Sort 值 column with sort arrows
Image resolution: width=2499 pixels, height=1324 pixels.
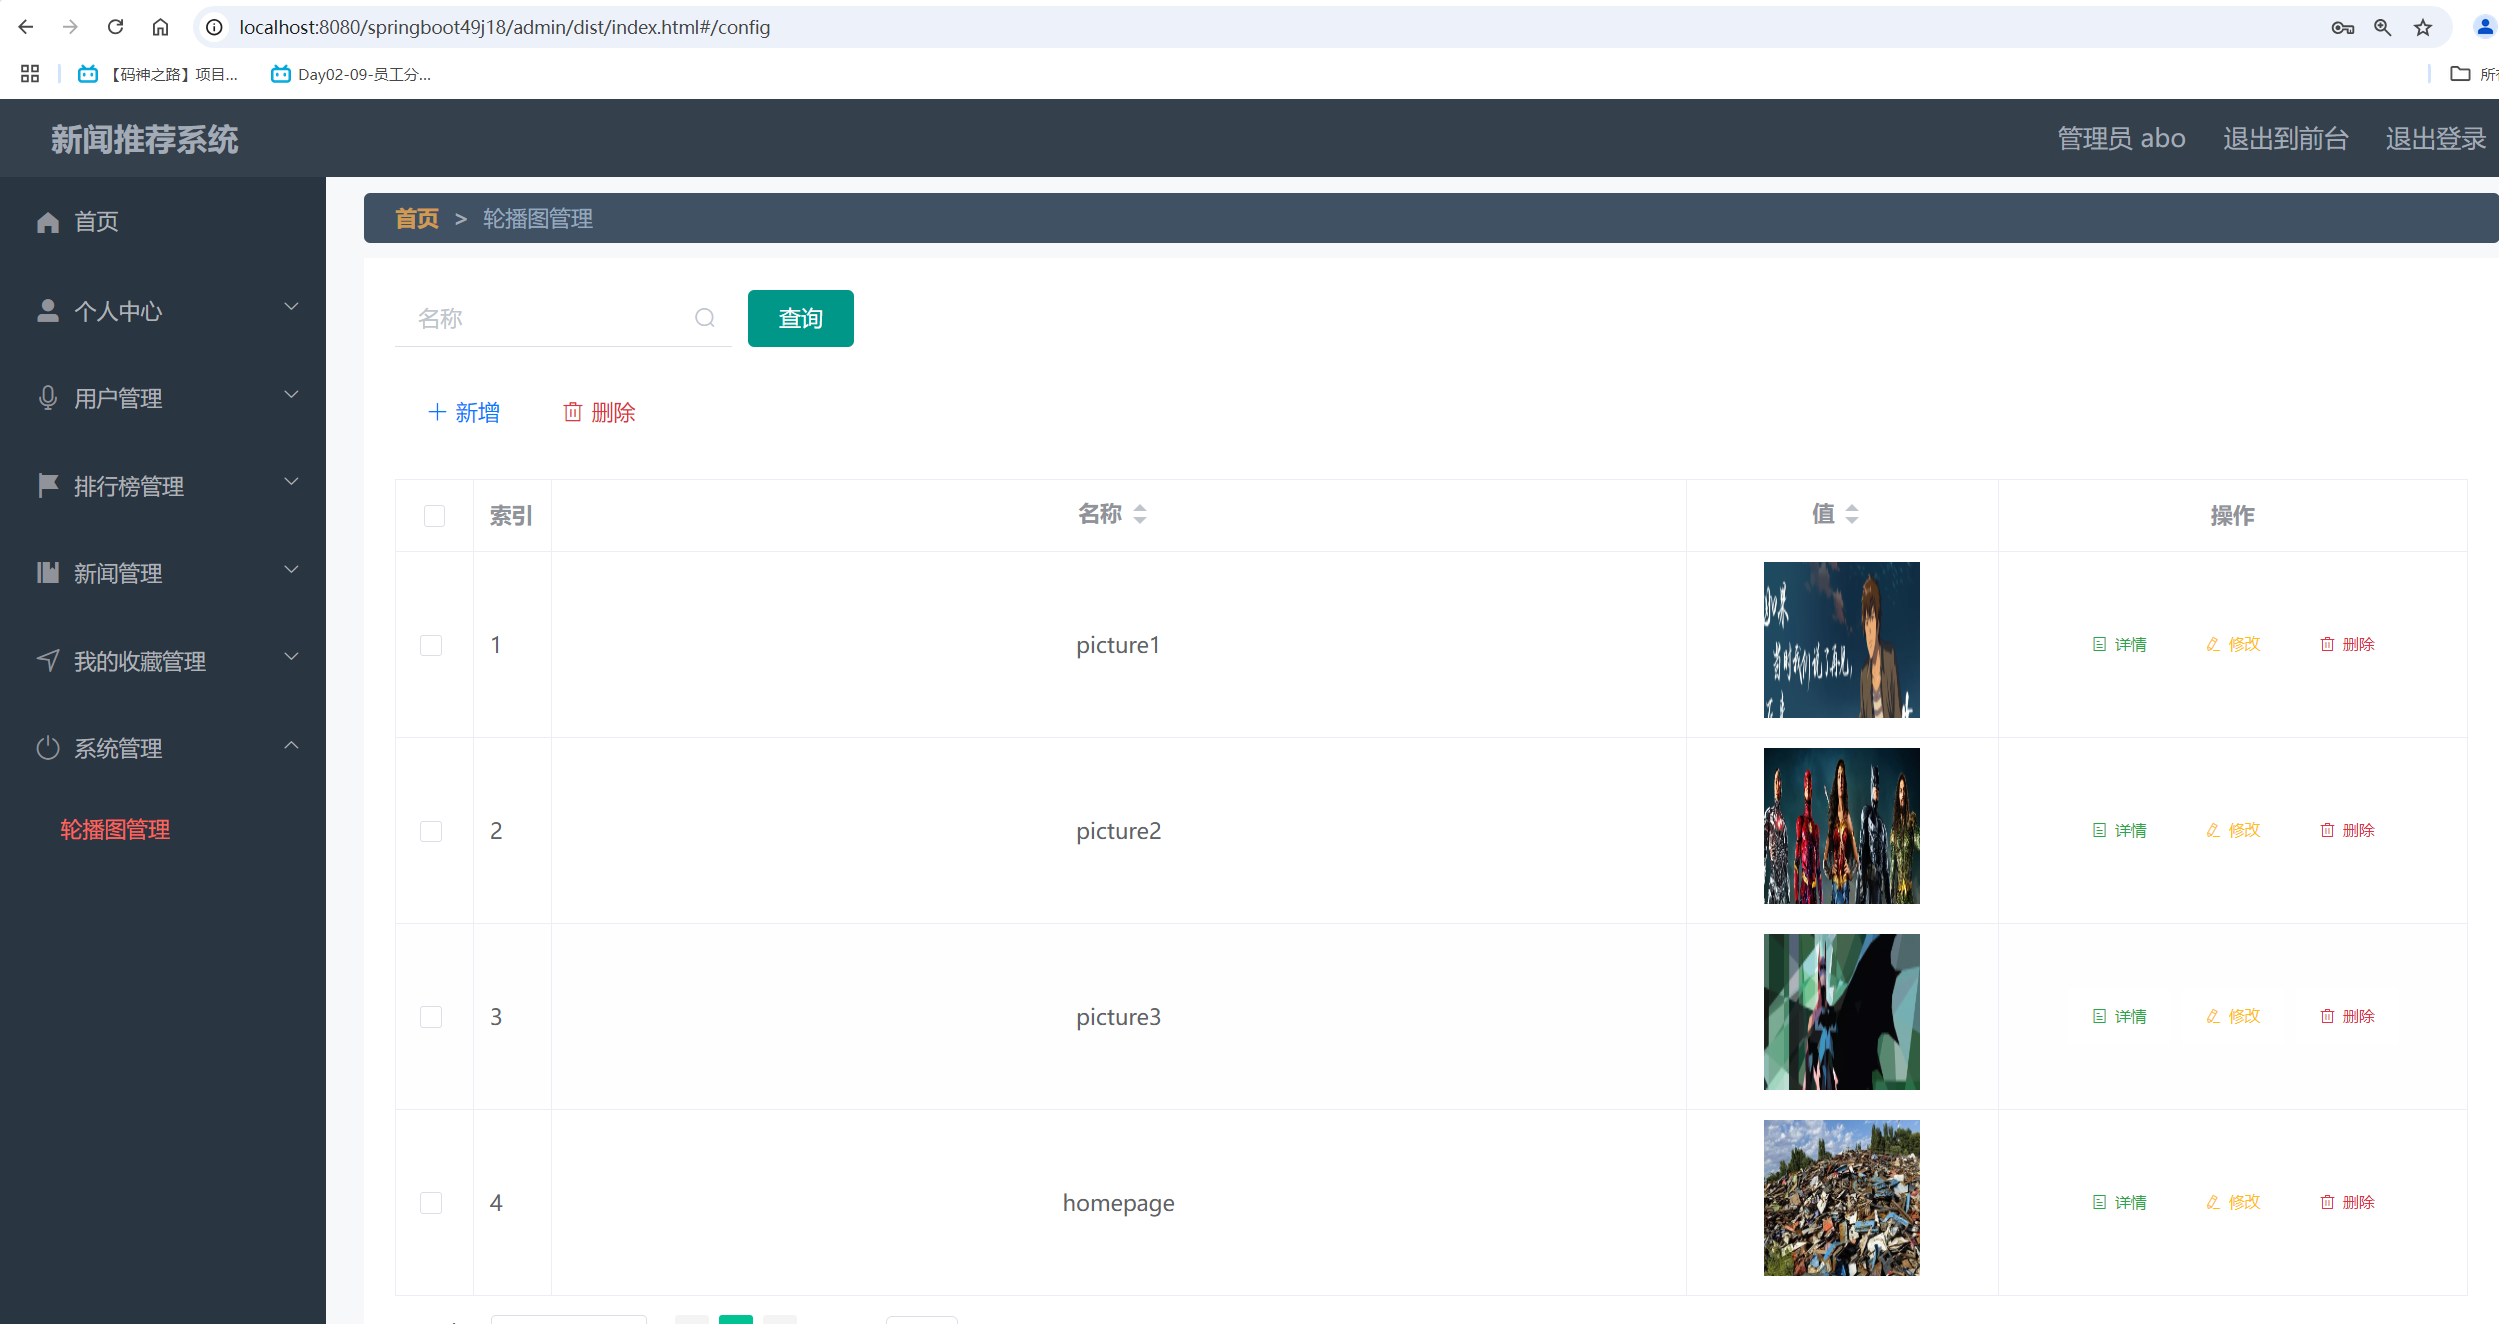pyautogui.click(x=1852, y=514)
